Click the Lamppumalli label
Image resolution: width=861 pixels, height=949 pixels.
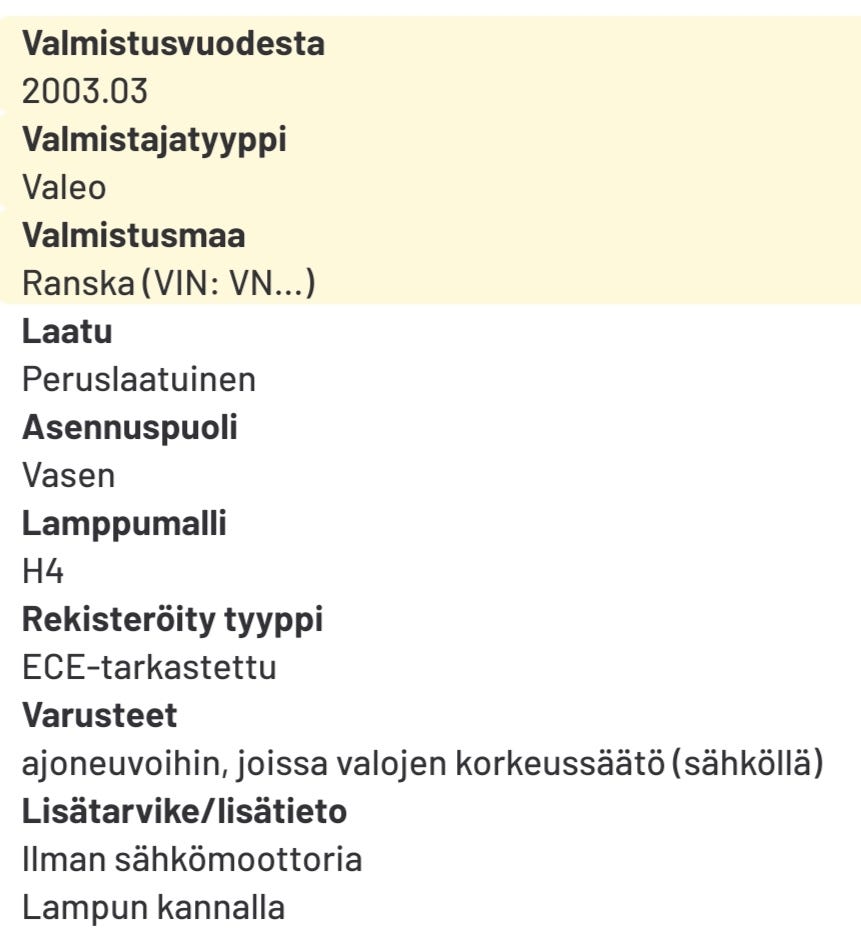click(124, 524)
